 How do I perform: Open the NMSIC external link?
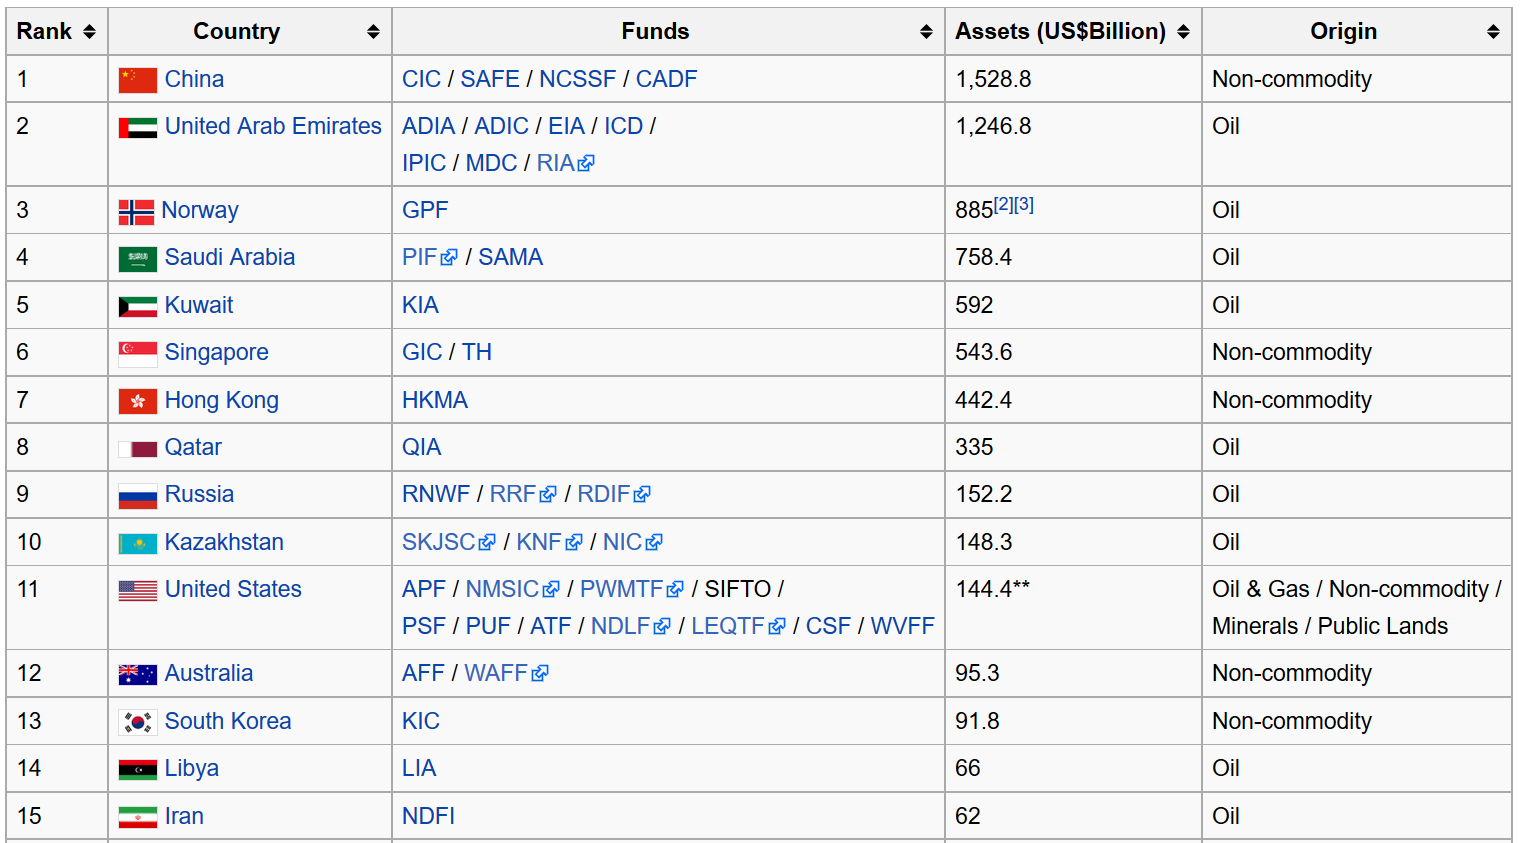(513, 589)
